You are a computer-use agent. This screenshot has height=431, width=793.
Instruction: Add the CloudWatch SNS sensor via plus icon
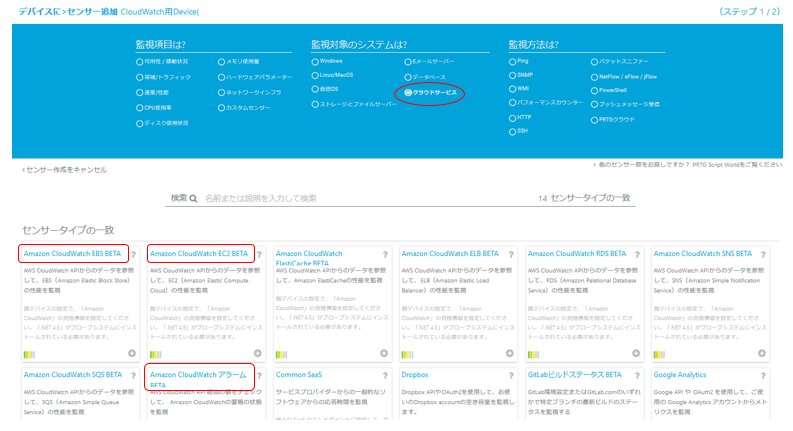(x=762, y=353)
